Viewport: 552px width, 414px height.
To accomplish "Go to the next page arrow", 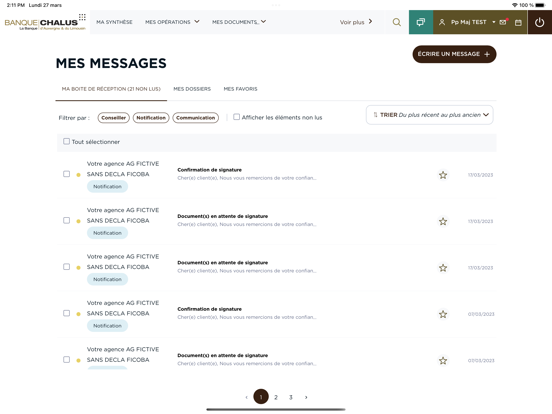I will (306, 397).
